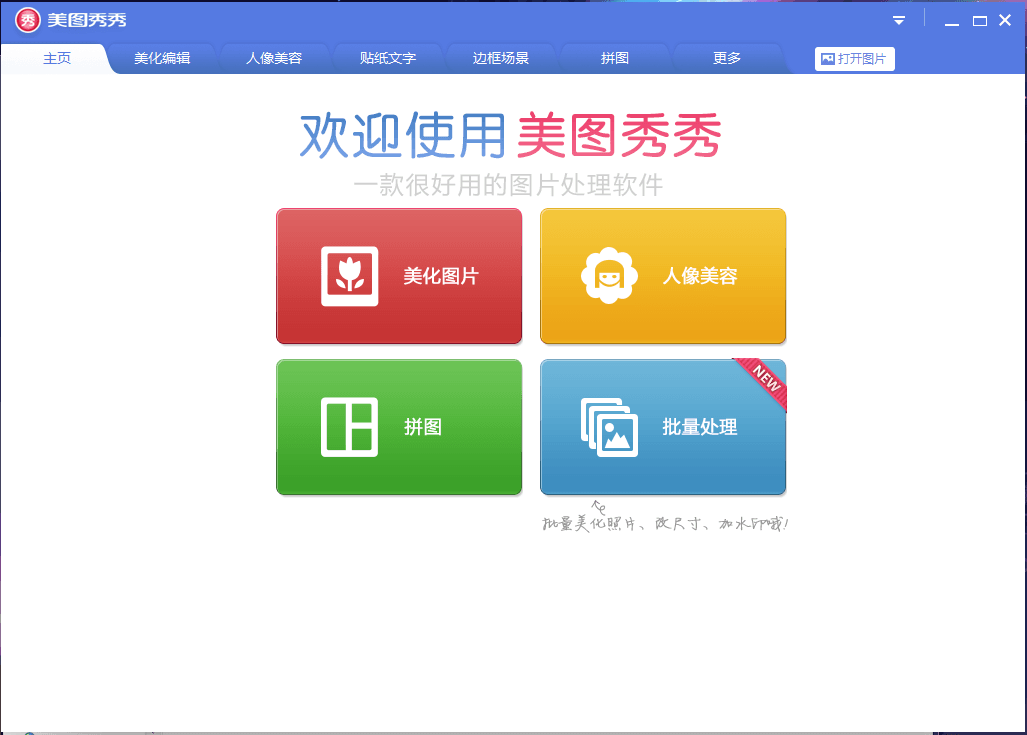1027x735 pixels.
Task: Click the collage grid icon on green tile
Action: coord(350,427)
